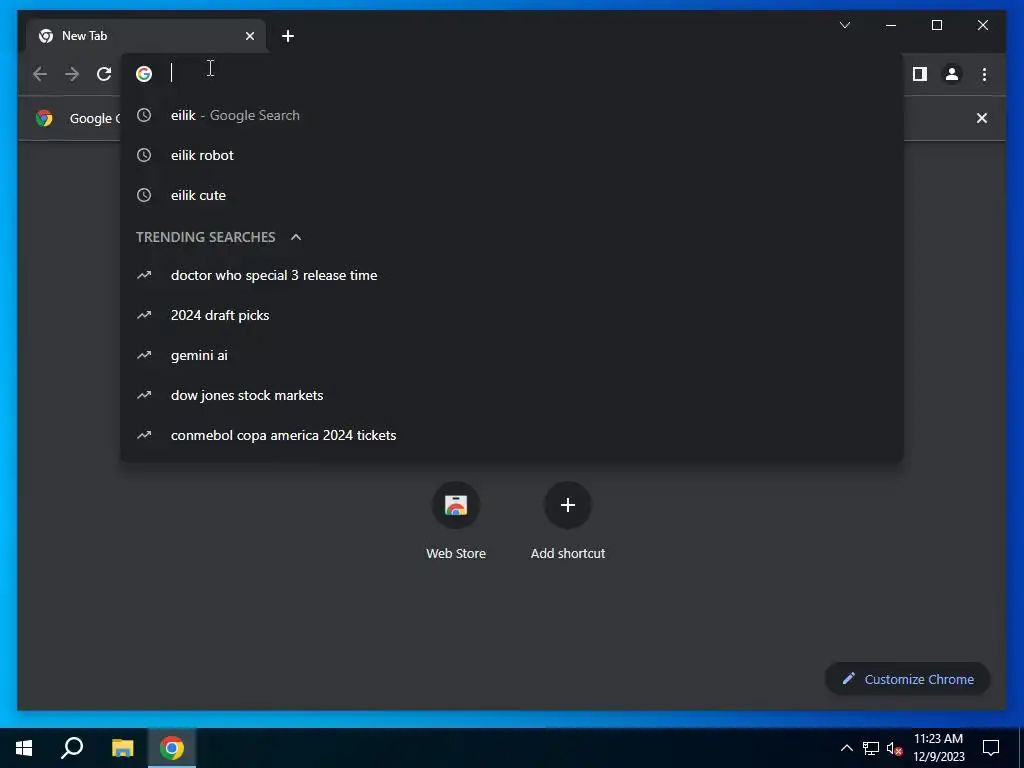Screen dimensions: 1024x768
Task: Open Chrome's three-dot menu
Action: [x=984, y=74]
